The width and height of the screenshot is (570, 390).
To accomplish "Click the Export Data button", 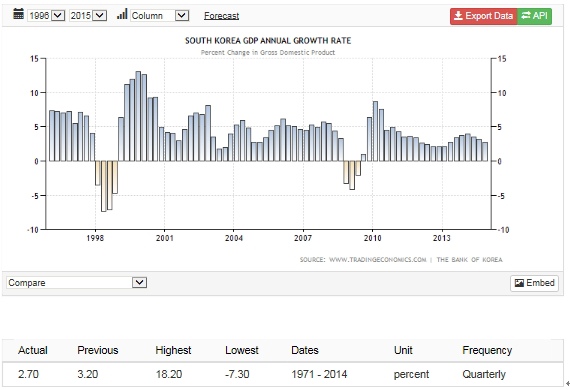I will pyautogui.click(x=483, y=16).
